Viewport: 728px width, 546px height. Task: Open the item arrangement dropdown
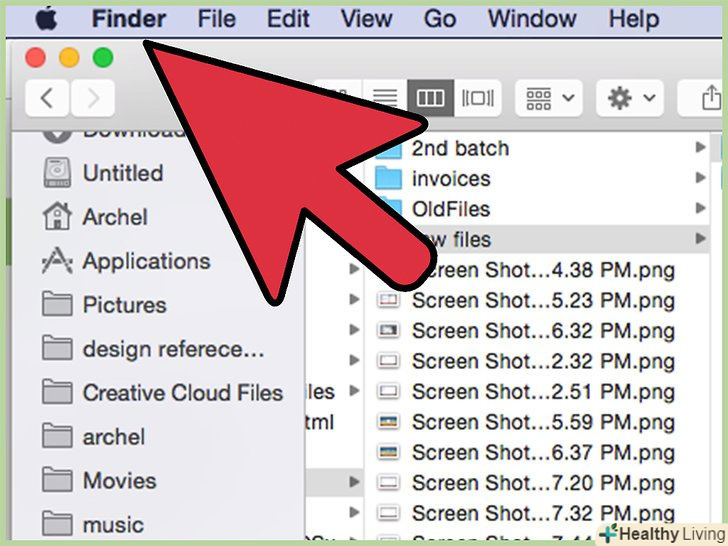[x=549, y=98]
